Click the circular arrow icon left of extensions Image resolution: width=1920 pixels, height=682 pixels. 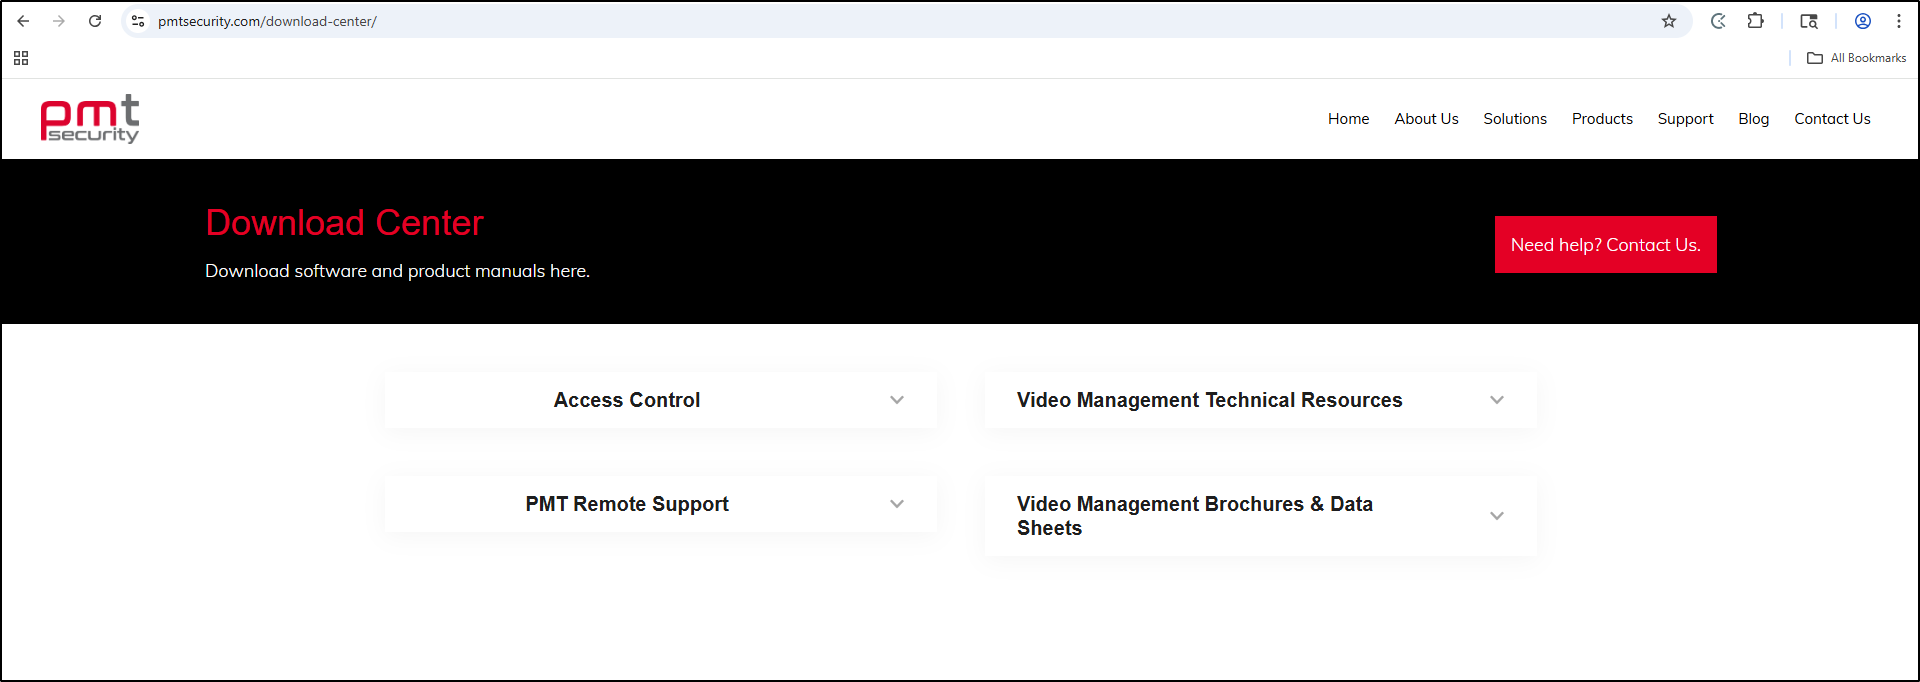(1718, 21)
